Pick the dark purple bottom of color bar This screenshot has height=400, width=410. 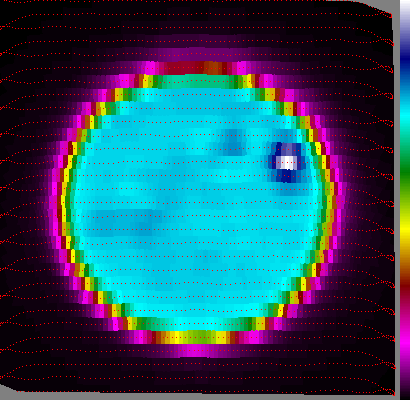[x=405, y=383]
